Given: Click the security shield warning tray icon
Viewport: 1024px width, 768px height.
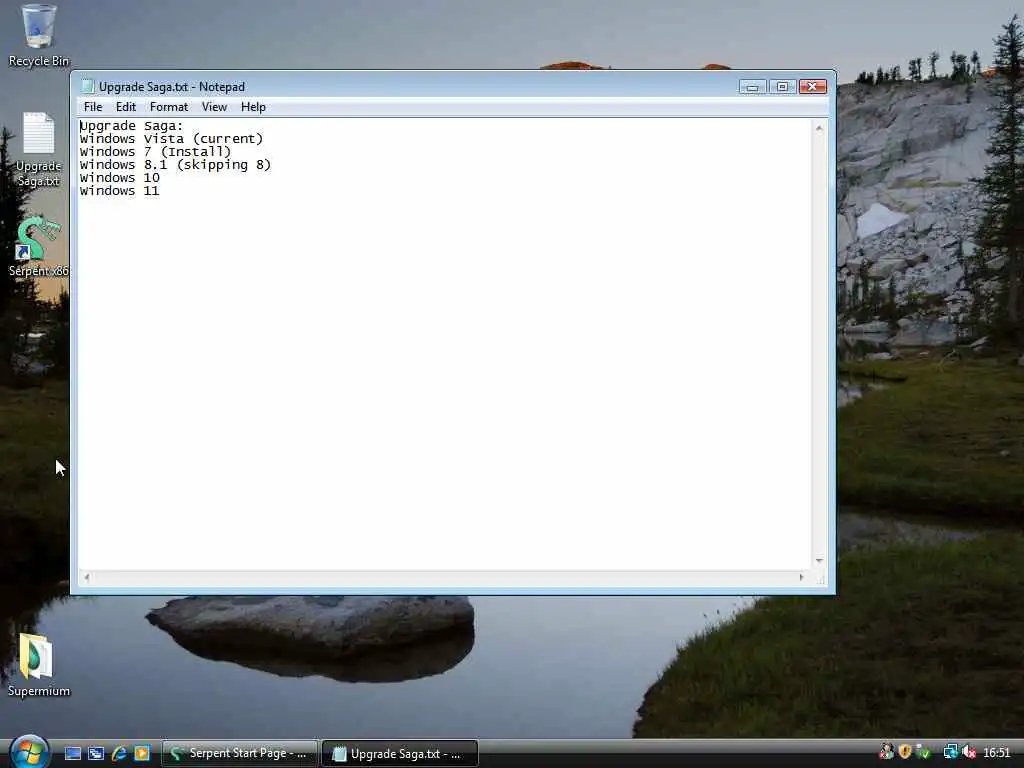Looking at the screenshot, I should click(904, 752).
